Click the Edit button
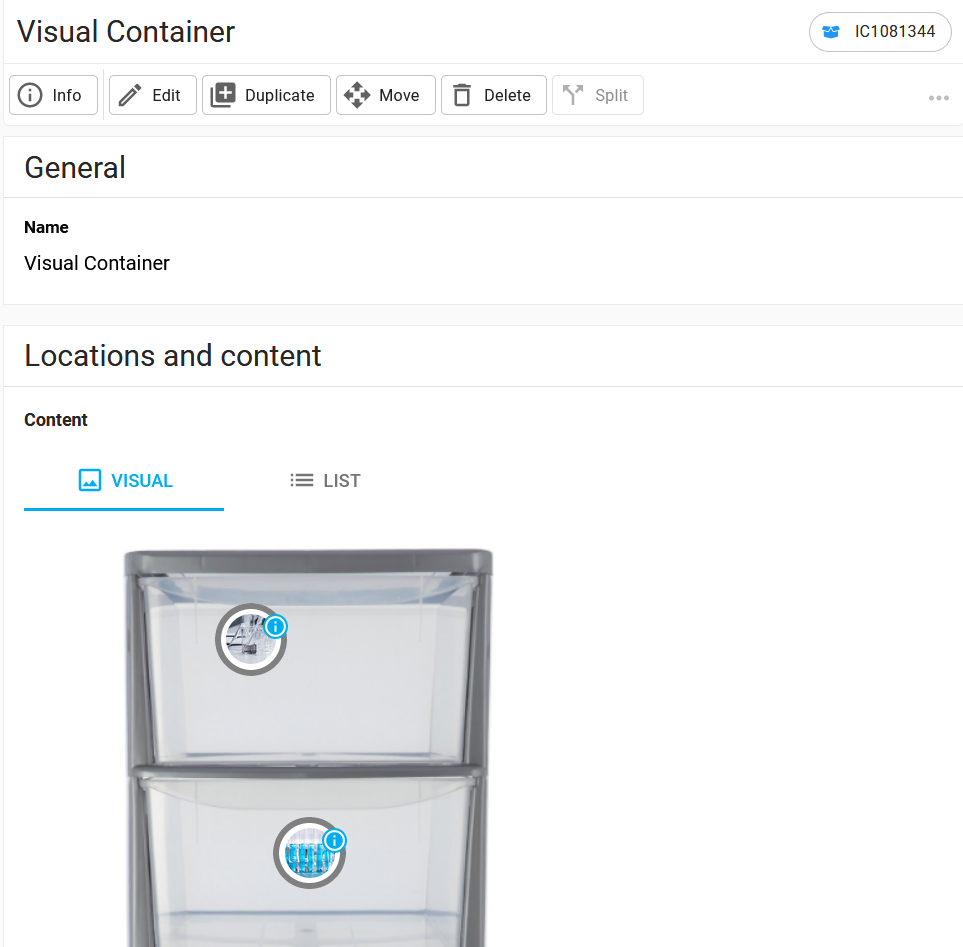Viewport: 963px width, 947px height. pyautogui.click(x=153, y=95)
